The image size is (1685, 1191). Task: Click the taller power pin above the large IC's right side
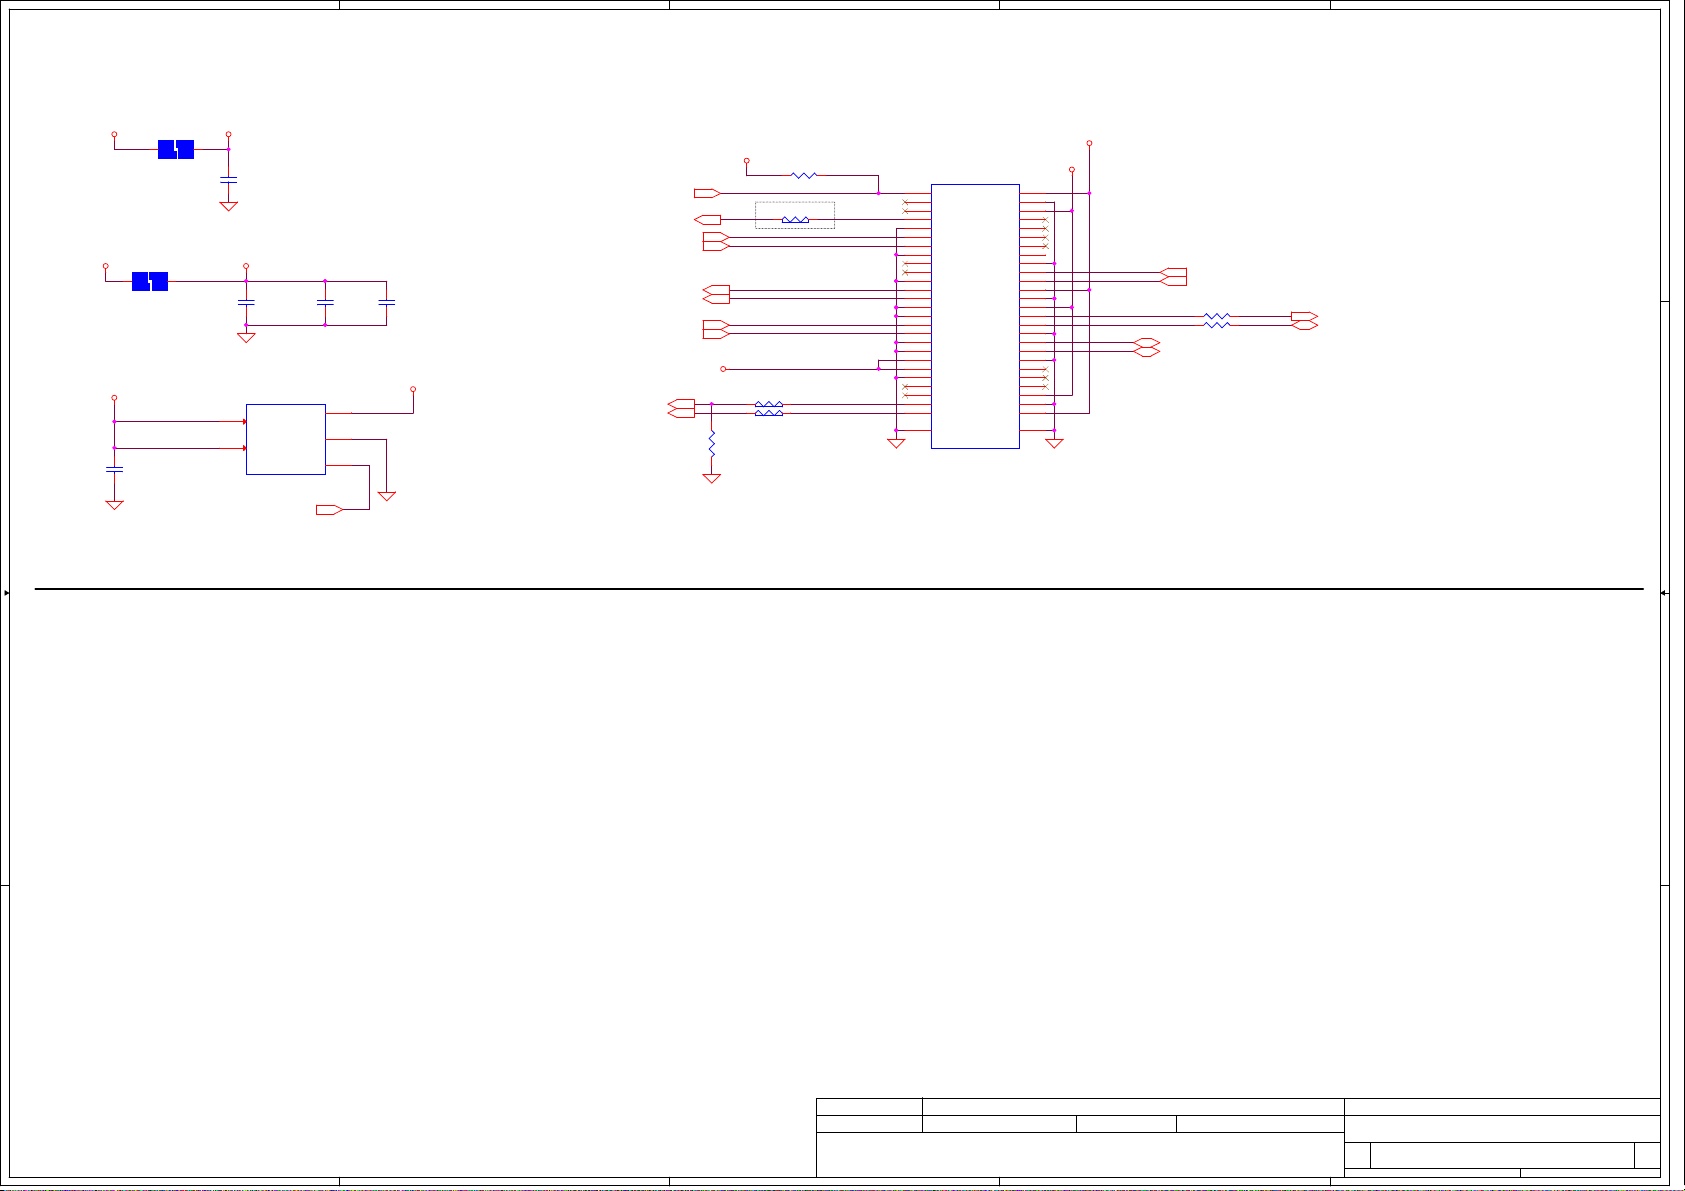tap(1089, 143)
